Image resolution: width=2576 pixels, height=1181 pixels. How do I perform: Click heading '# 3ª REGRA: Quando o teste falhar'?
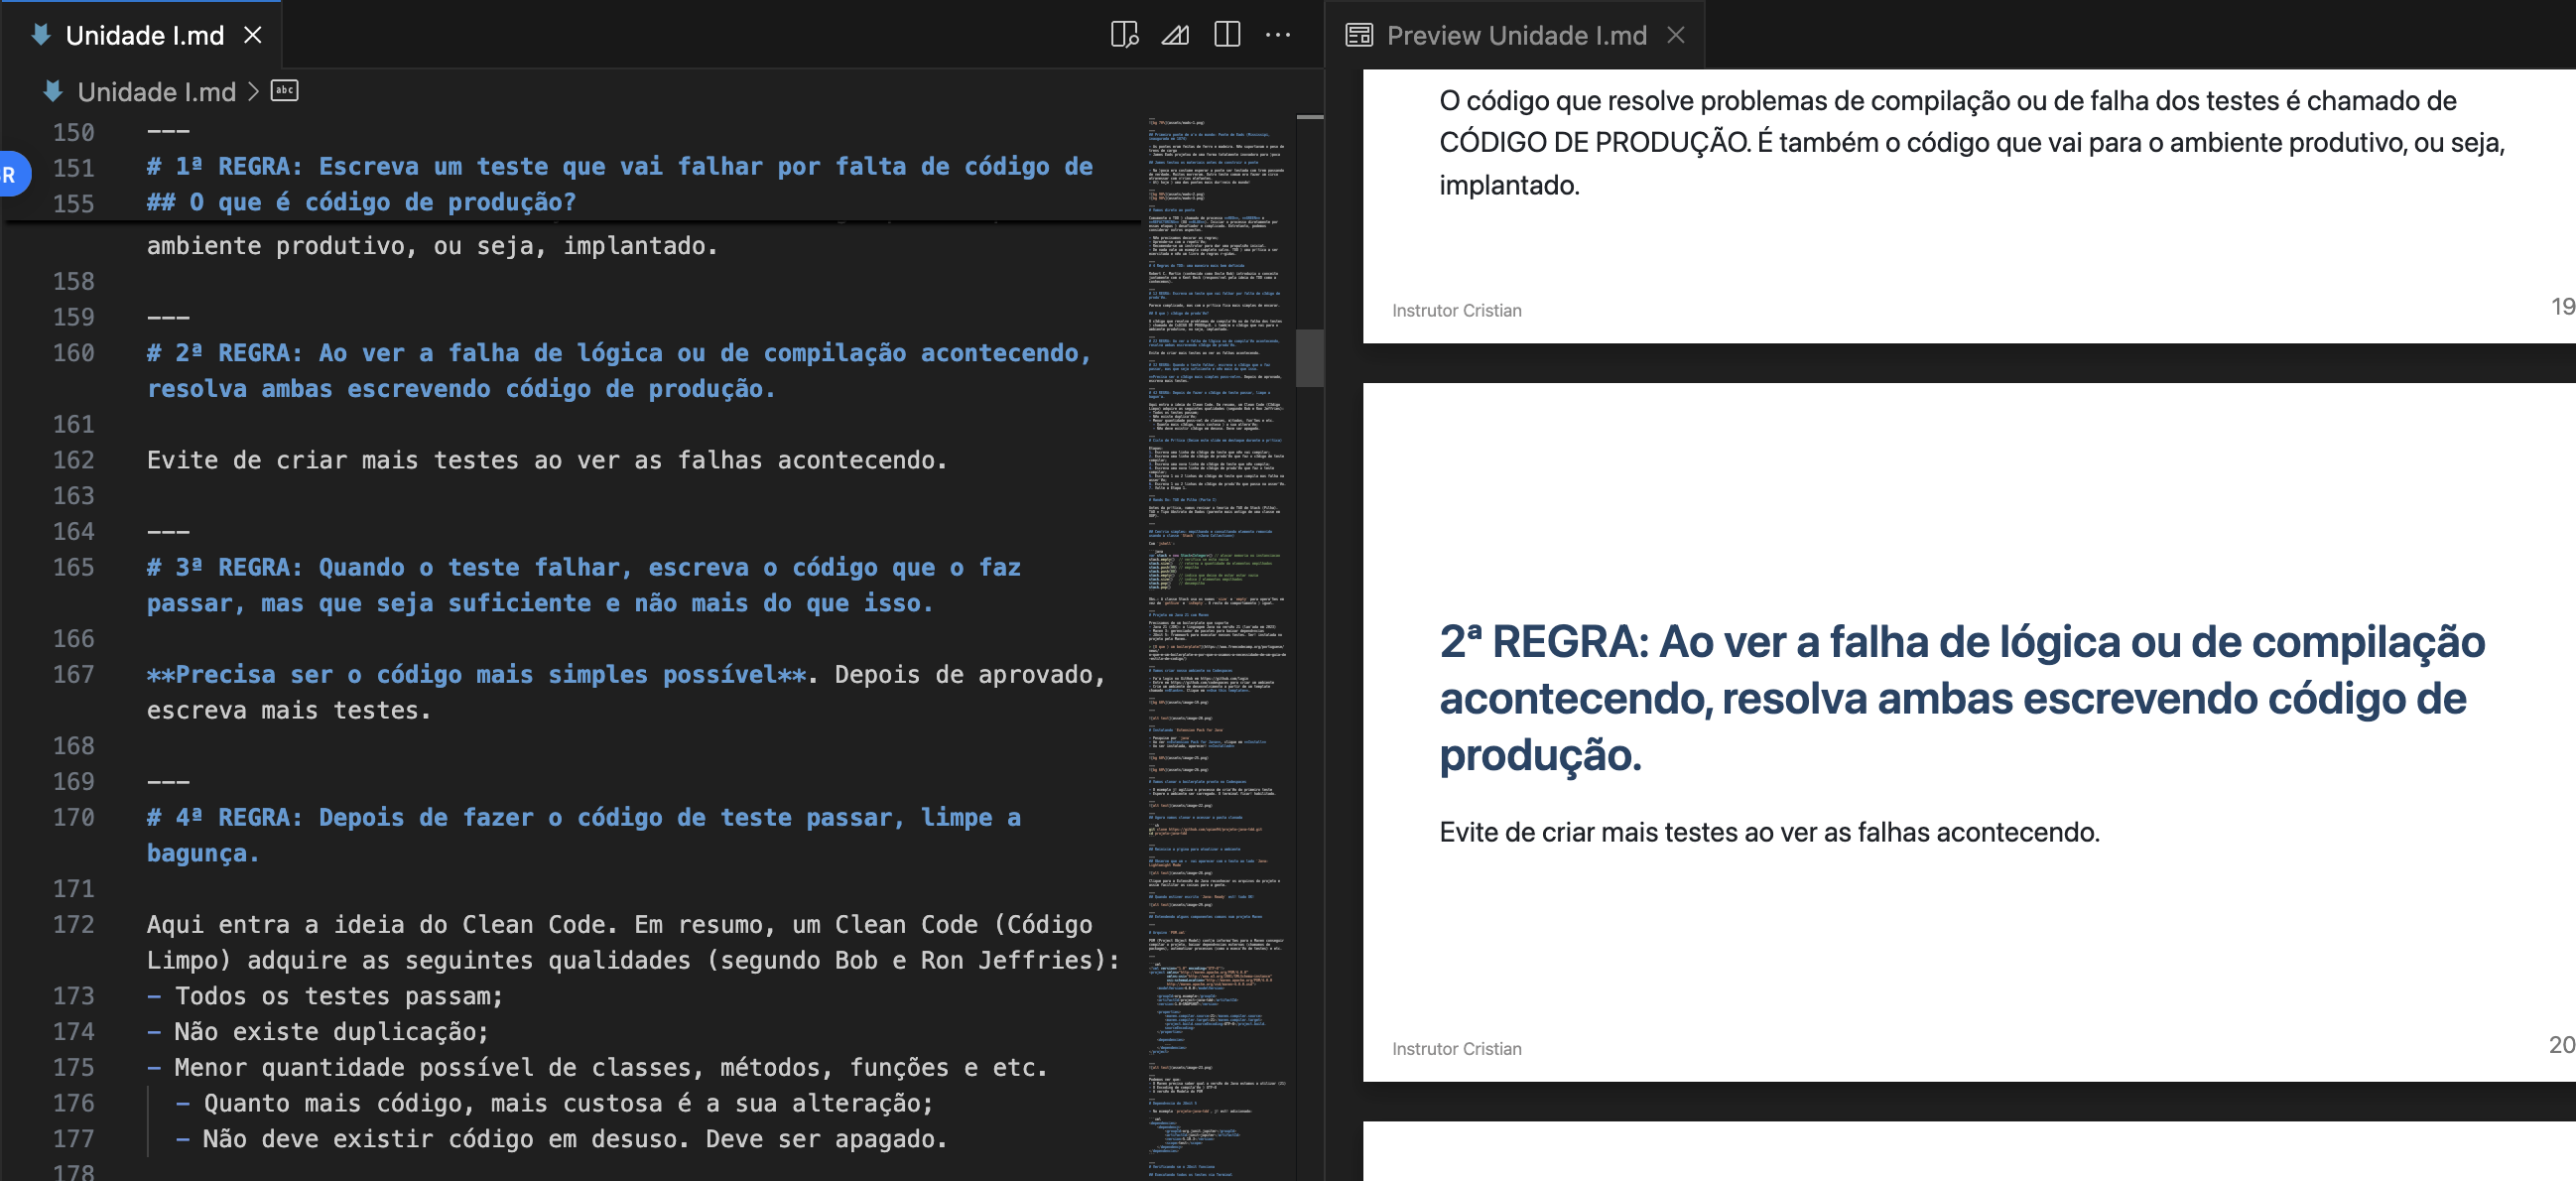click(584, 567)
